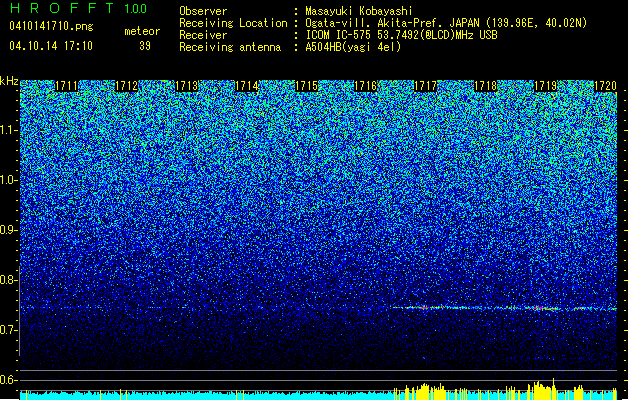Click the version number 1.0.0
The image size is (629, 400).
click(136, 8)
